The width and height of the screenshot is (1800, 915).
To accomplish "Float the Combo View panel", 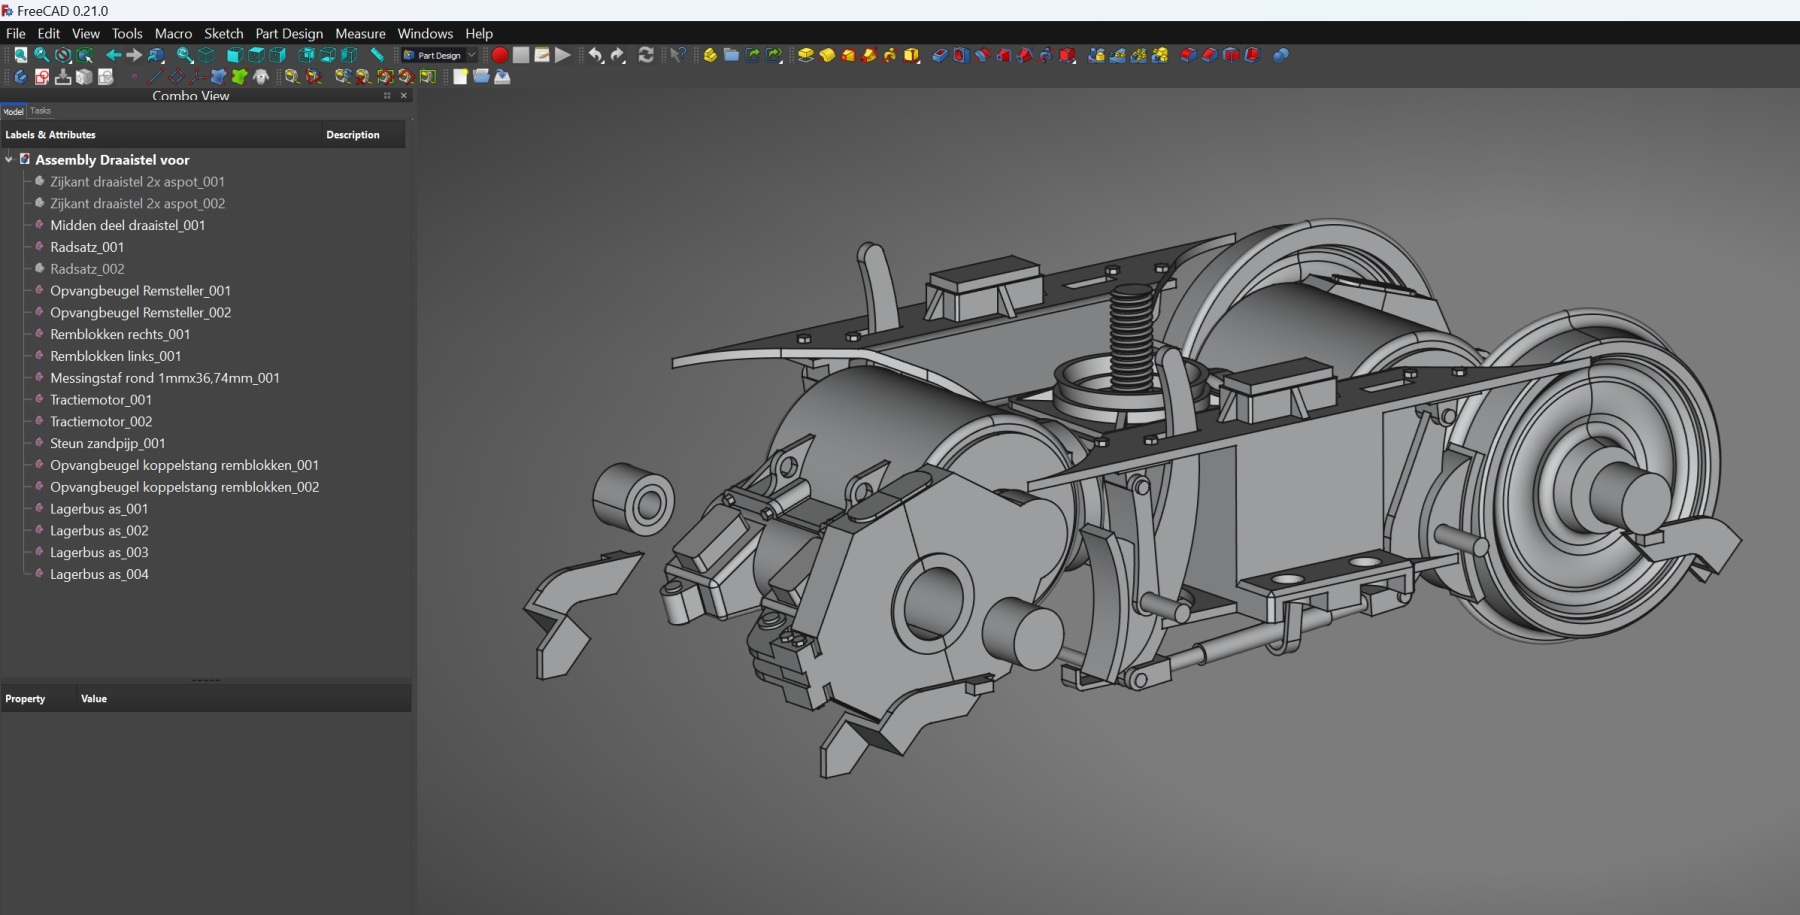I will tap(387, 96).
